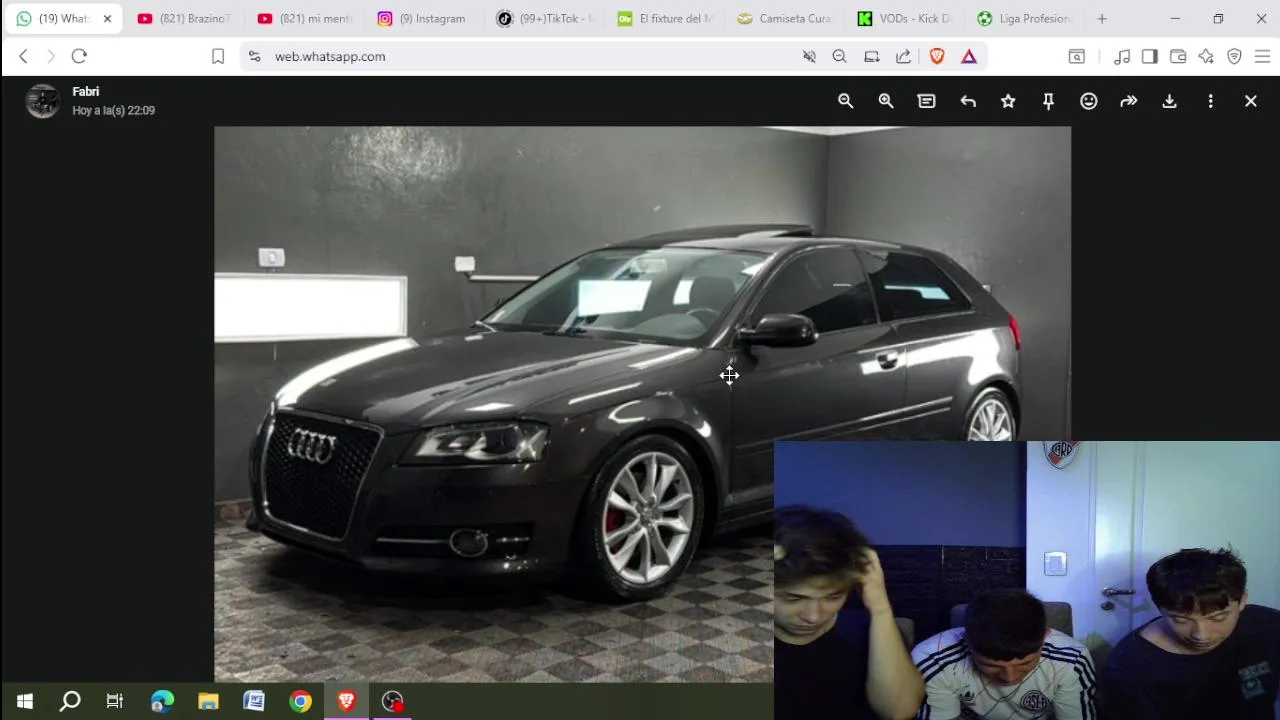
Task: Launch Microsoft Edge from taskbar
Action: pyautogui.click(x=162, y=701)
